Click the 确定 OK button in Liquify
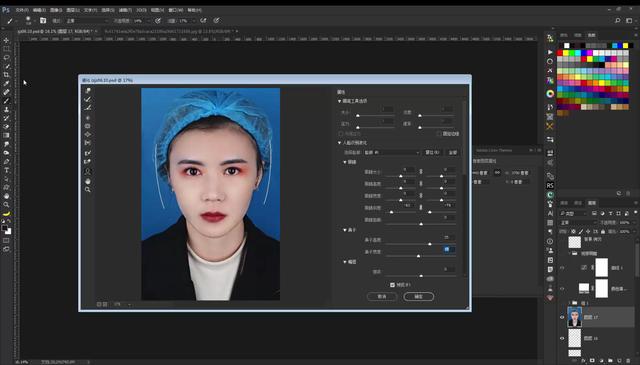 coord(418,296)
